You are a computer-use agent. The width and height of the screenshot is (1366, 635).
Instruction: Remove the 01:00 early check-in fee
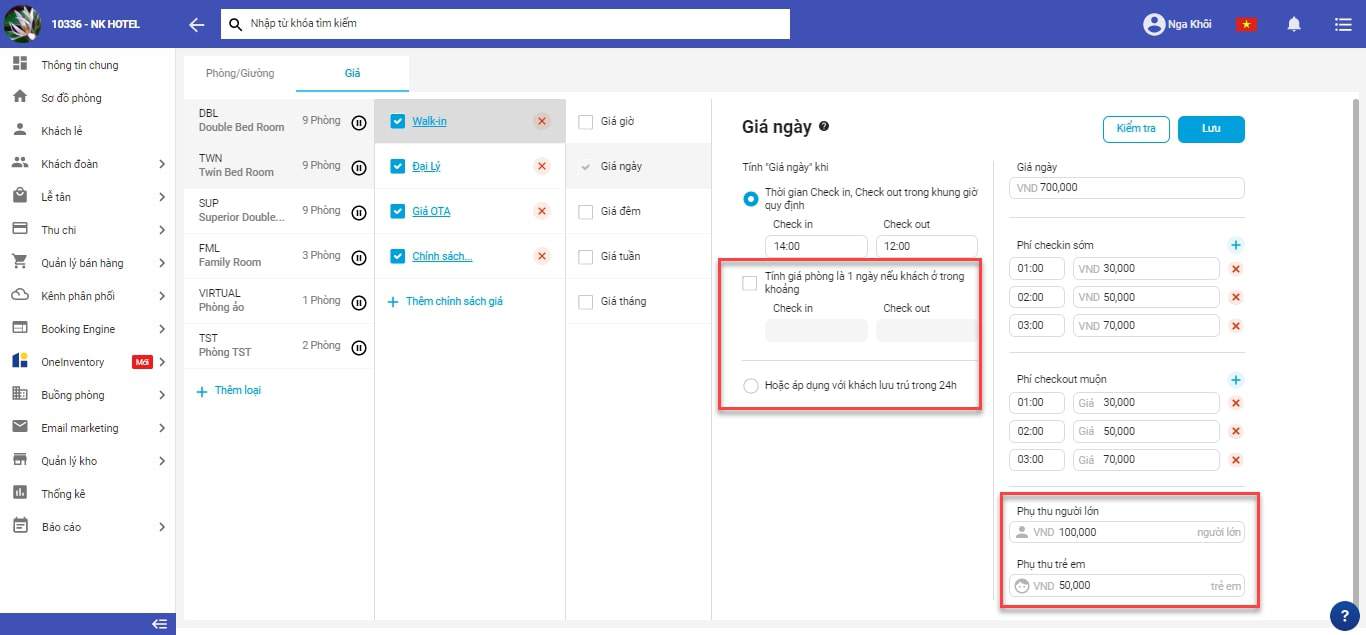[x=1236, y=269]
